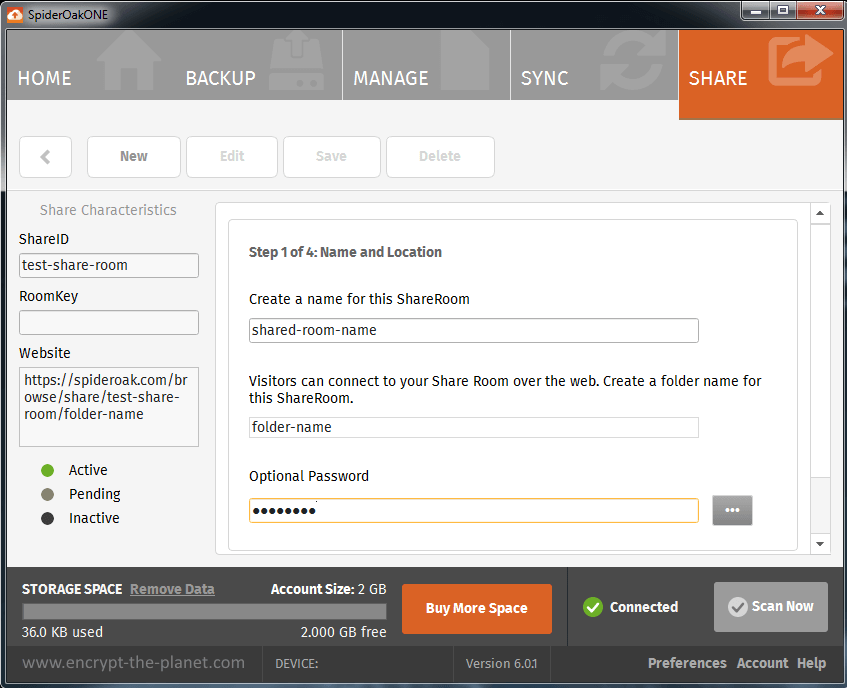Select the SHARE tab
Viewport: 847px width, 688px height.
[761, 75]
